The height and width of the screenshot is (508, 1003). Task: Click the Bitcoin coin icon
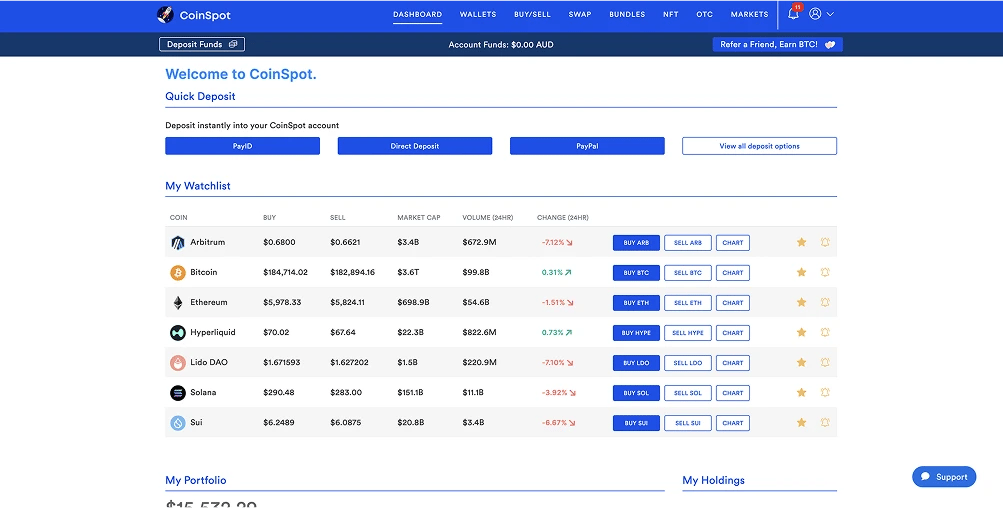177,273
